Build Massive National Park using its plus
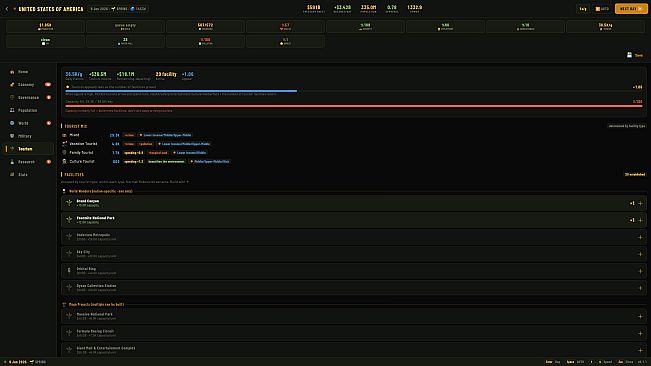This screenshot has height=366, width=651. tap(640, 316)
